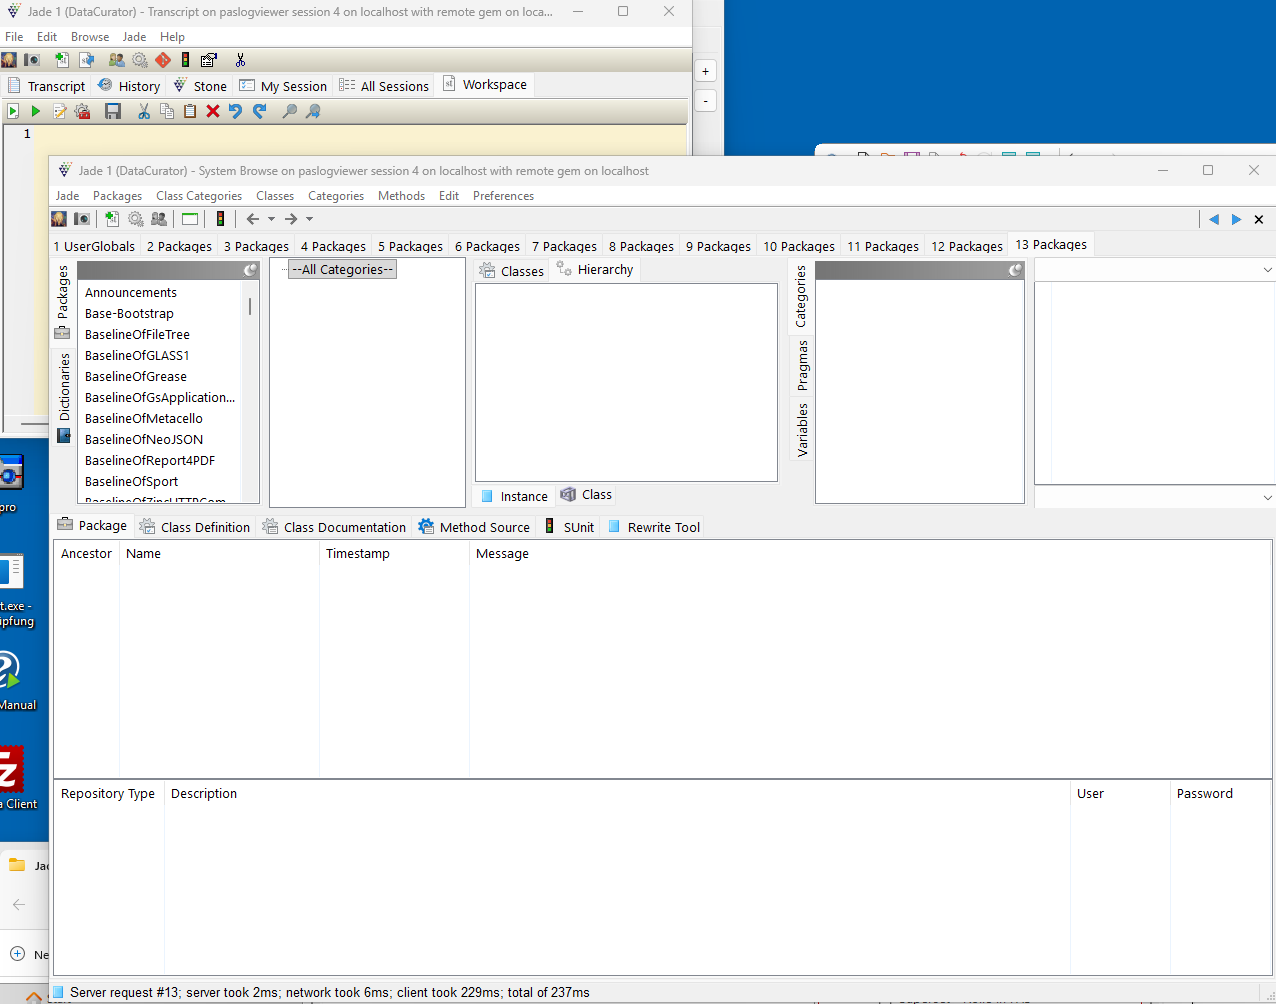Click the forward arrow in System Browse toolbar
The width and height of the screenshot is (1276, 1004).
click(x=291, y=219)
